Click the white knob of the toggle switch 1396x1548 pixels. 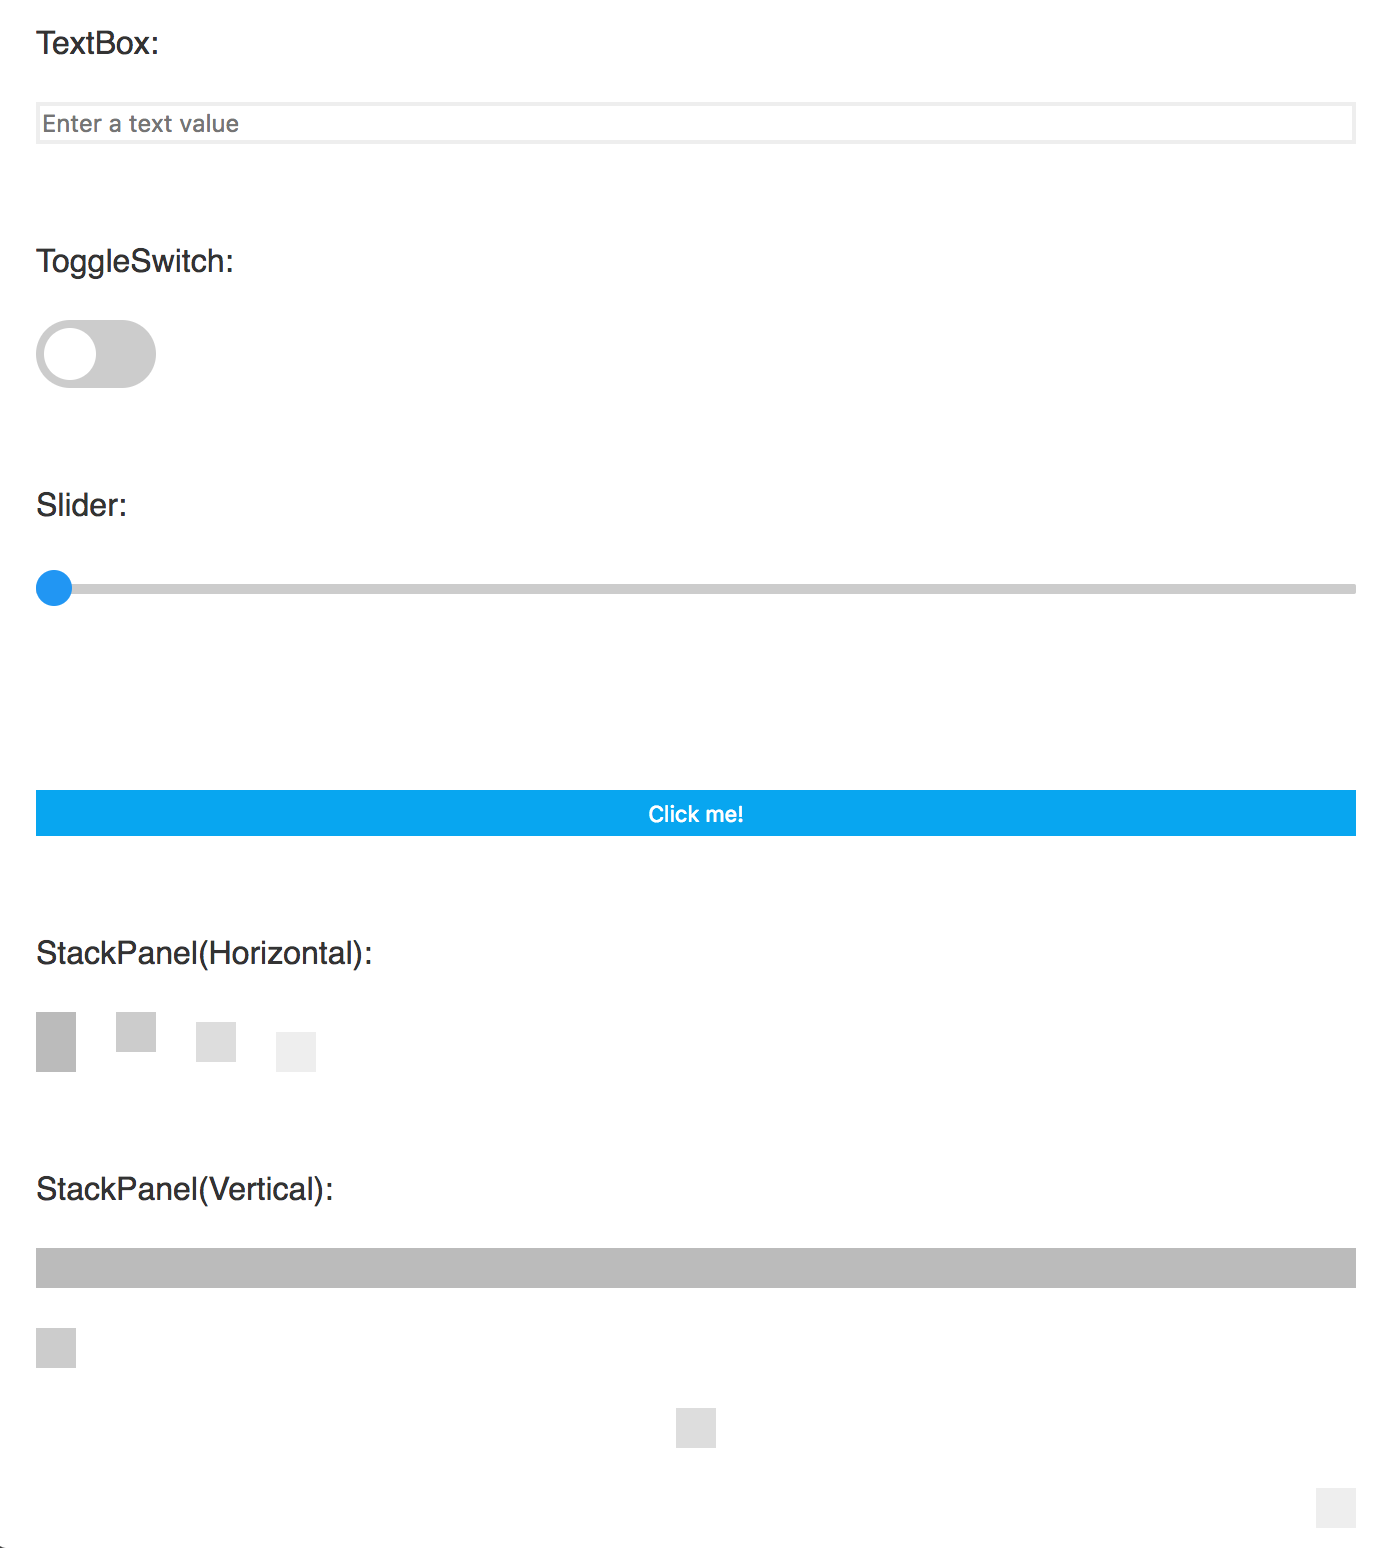coord(70,354)
